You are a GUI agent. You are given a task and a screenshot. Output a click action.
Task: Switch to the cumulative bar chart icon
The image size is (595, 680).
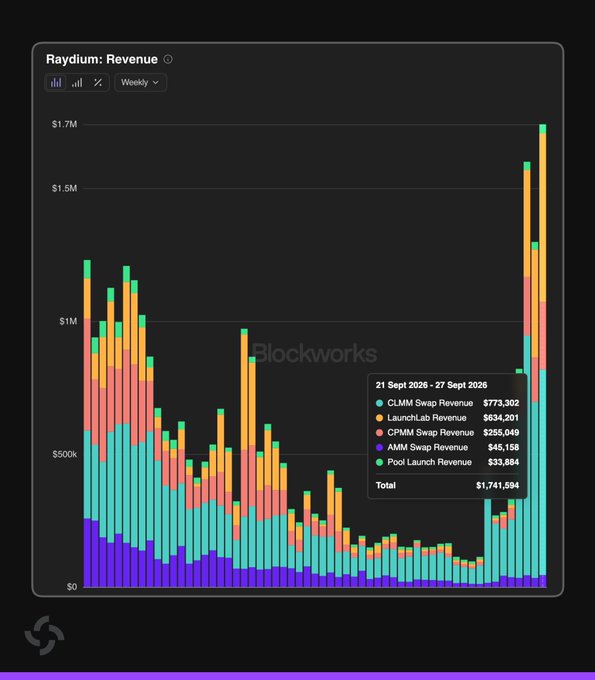[77, 82]
